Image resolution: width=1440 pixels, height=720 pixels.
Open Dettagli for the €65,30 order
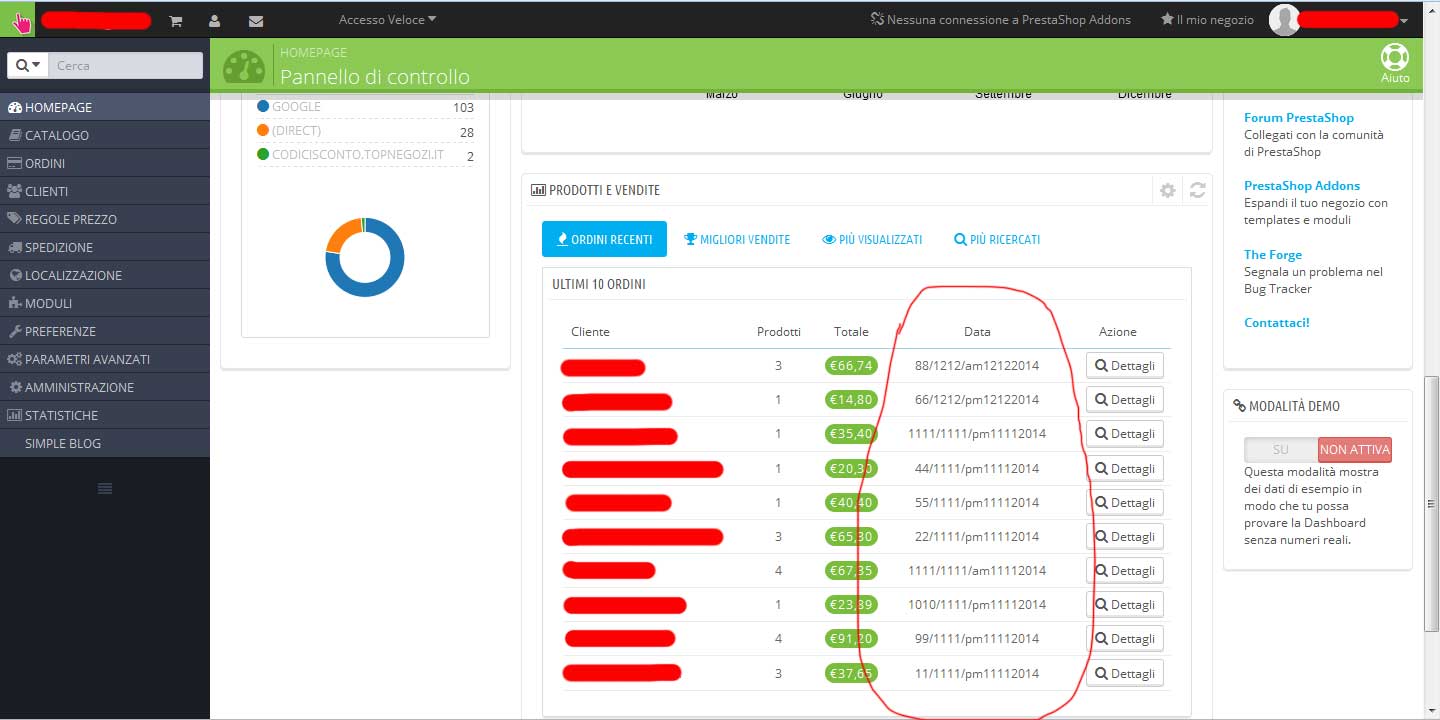click(1125, 536)
